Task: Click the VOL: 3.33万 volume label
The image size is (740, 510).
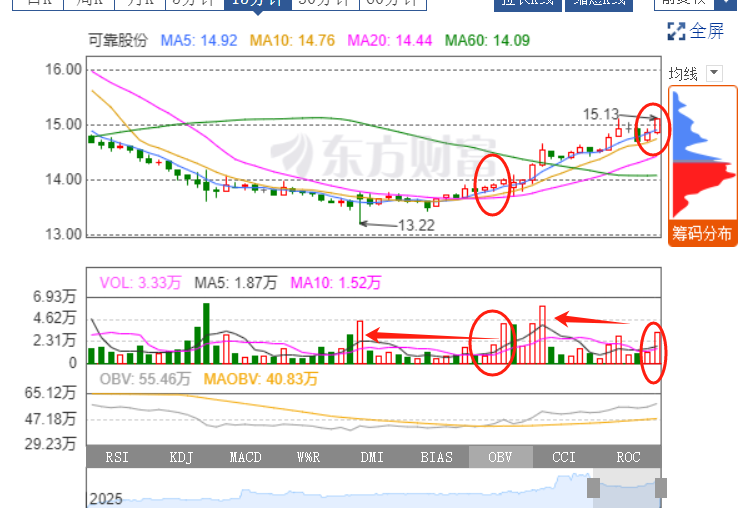Action: coord(141,283)
